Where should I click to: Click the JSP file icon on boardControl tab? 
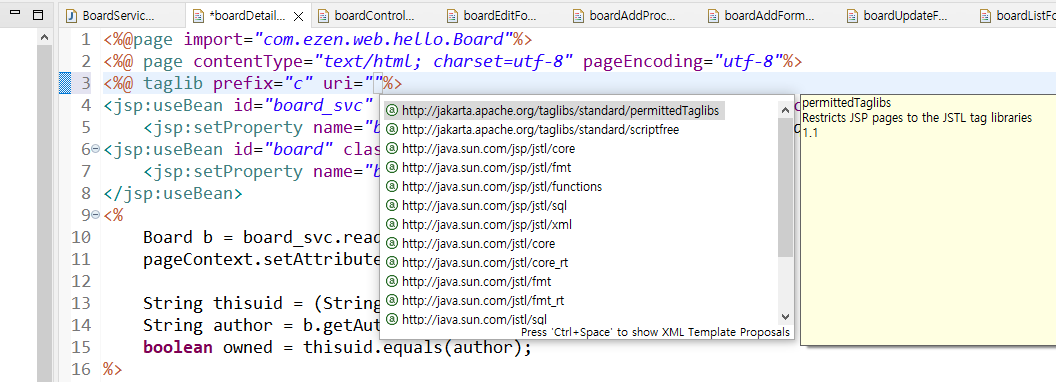click(x=323, y=15)
